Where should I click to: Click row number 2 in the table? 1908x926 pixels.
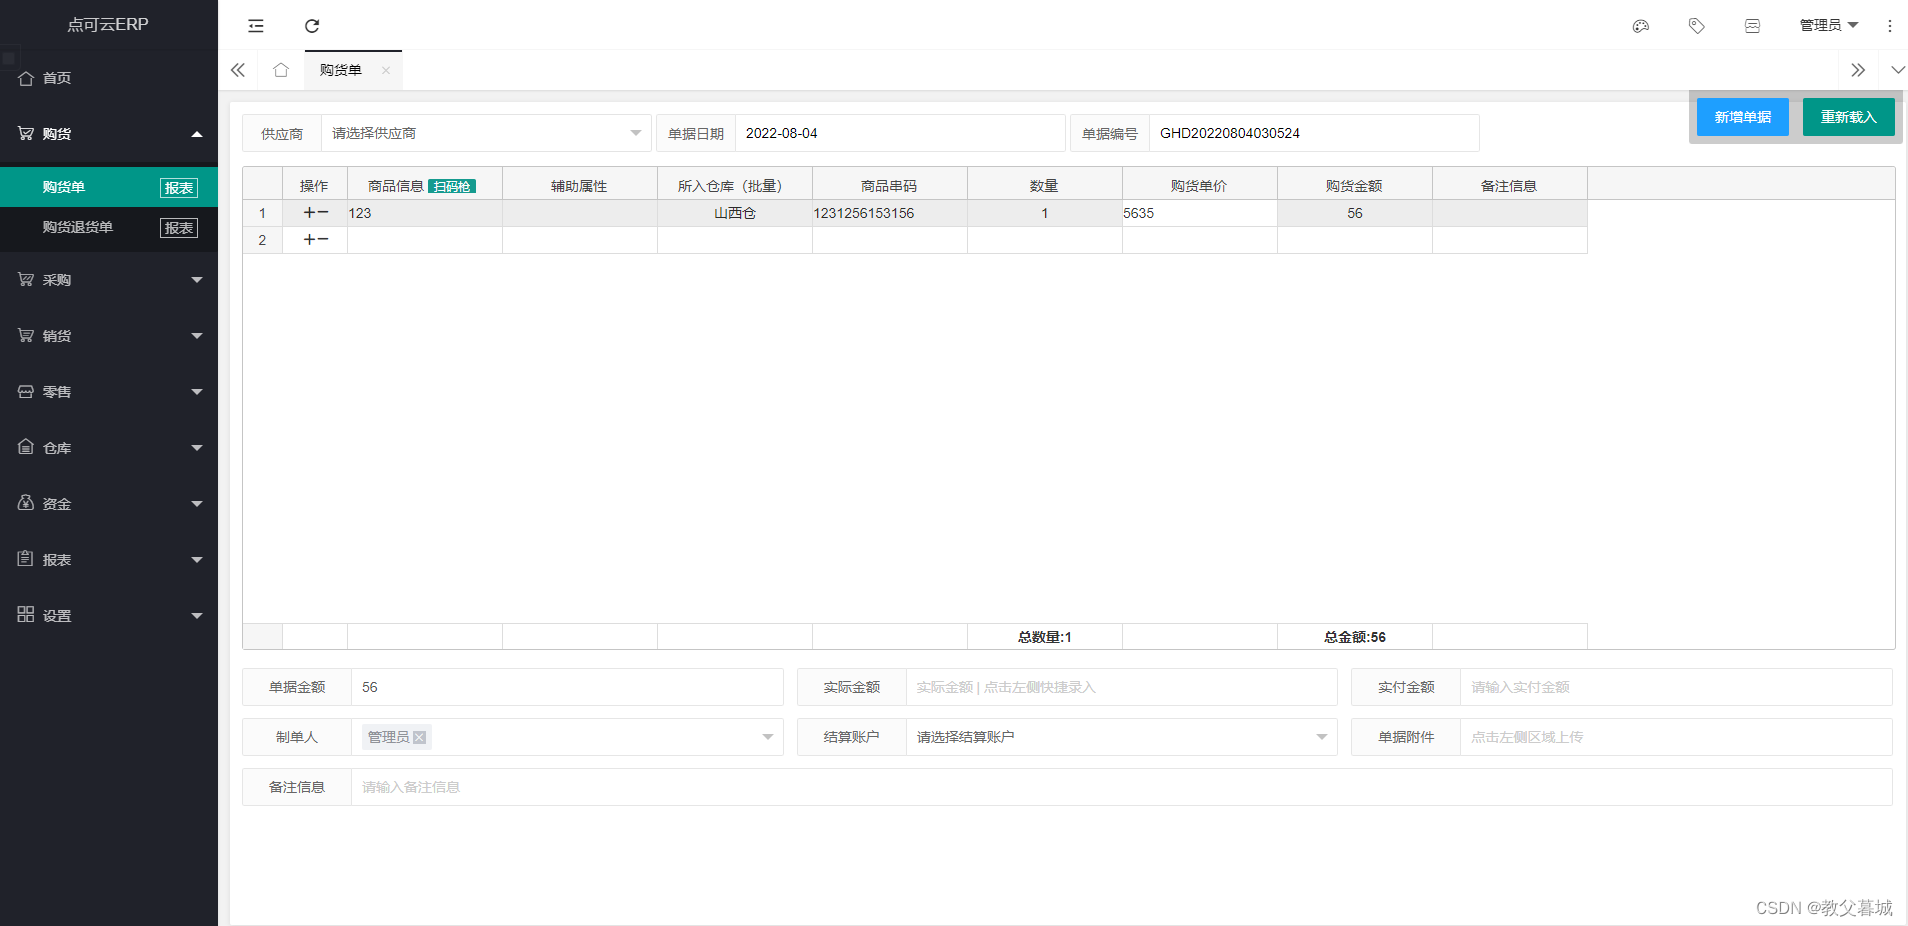tap(263, 240)
